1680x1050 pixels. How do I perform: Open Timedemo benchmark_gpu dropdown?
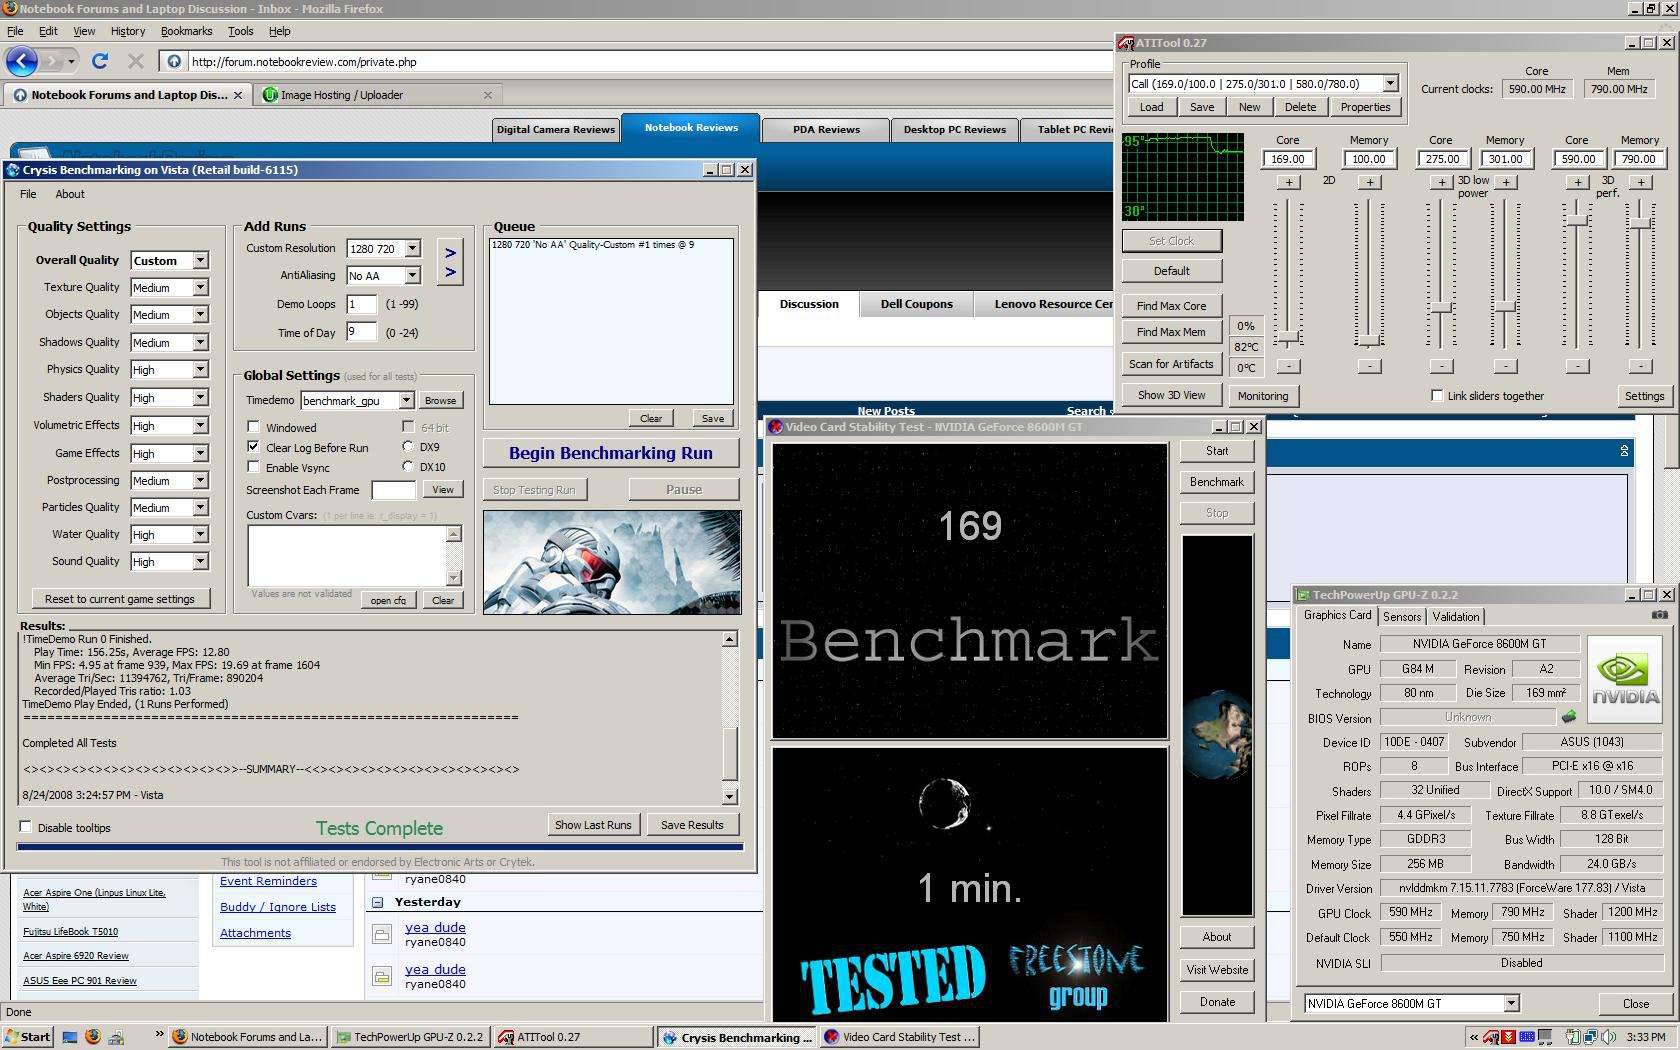pyautogui.click(x=406, y=400)
